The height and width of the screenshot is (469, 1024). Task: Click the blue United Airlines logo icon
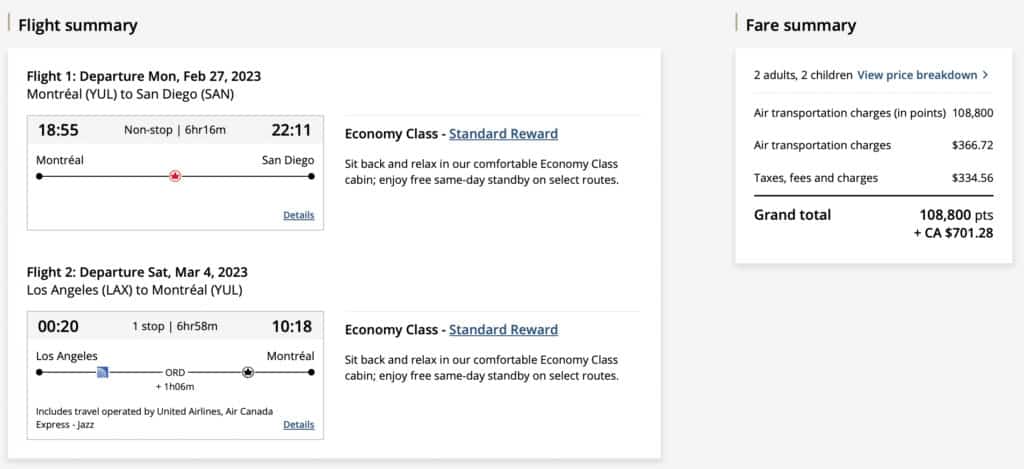click(x=102, y=372)
